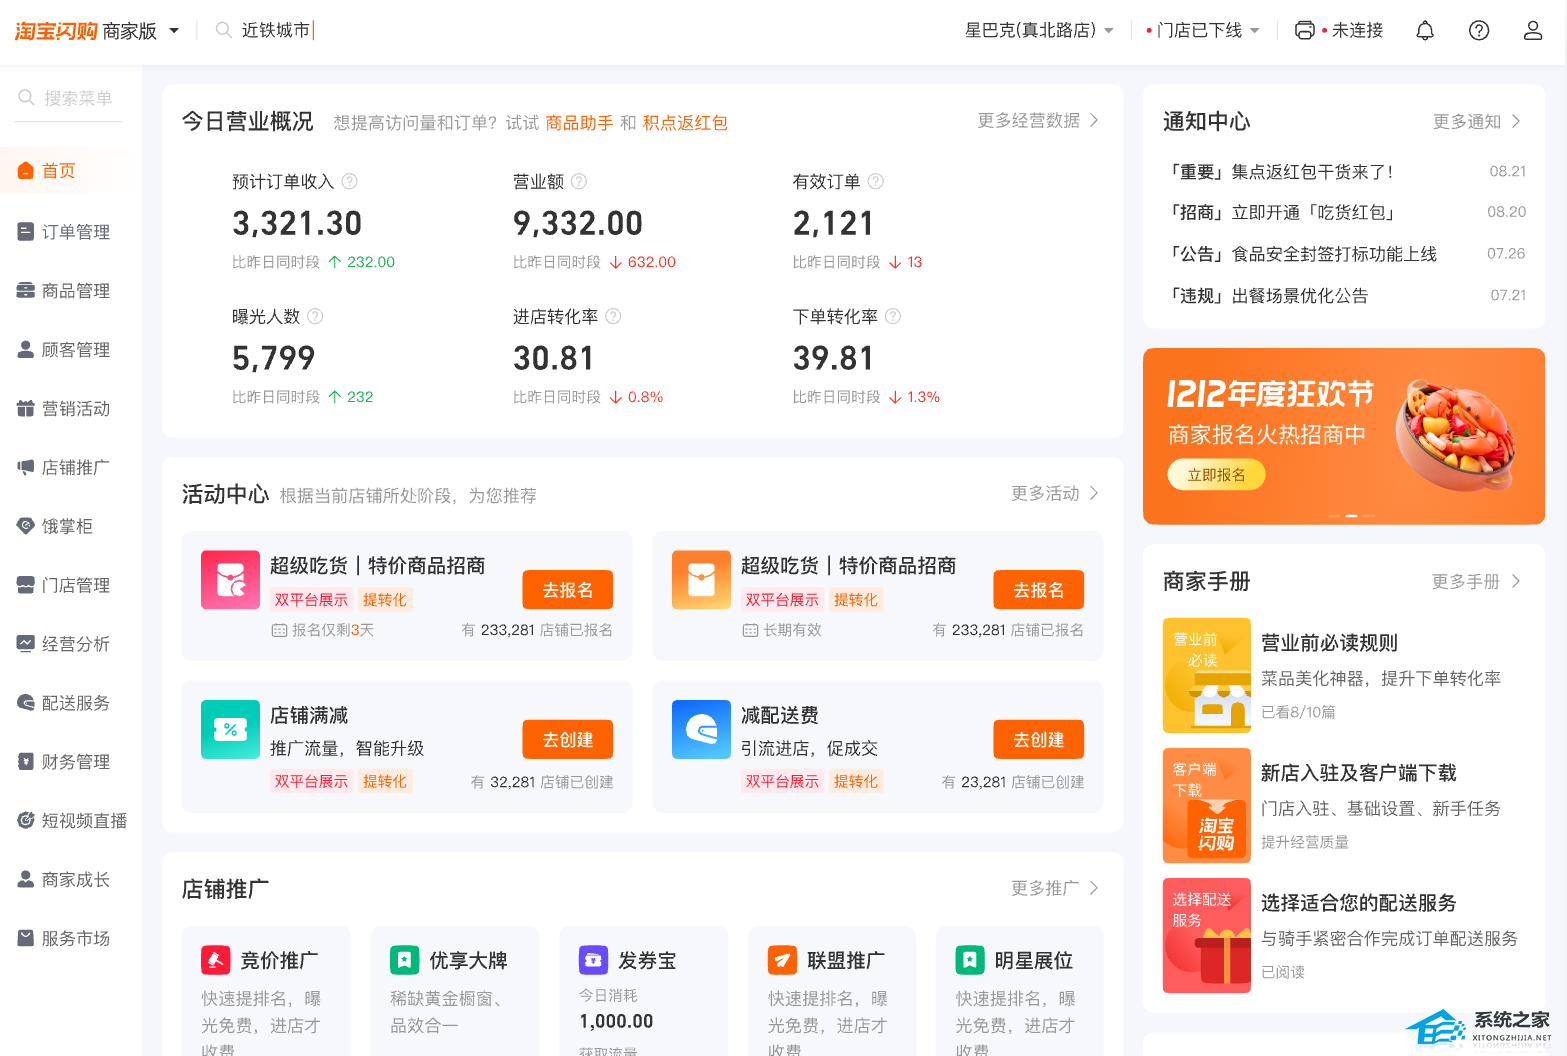Click the help icon beside 下单转化率
The height and width of the screenshot is (1056, 1567).
coord(893,316)
